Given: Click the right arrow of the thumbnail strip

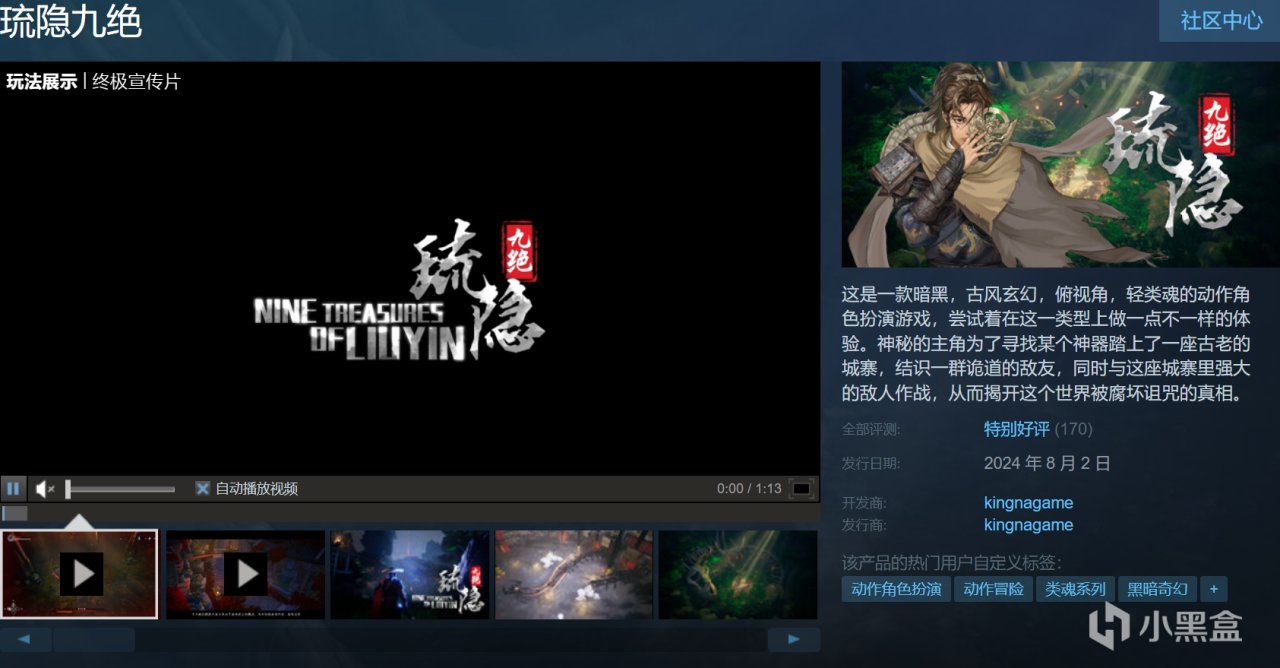Looking at the screenshot, I should tap(794, 639).
